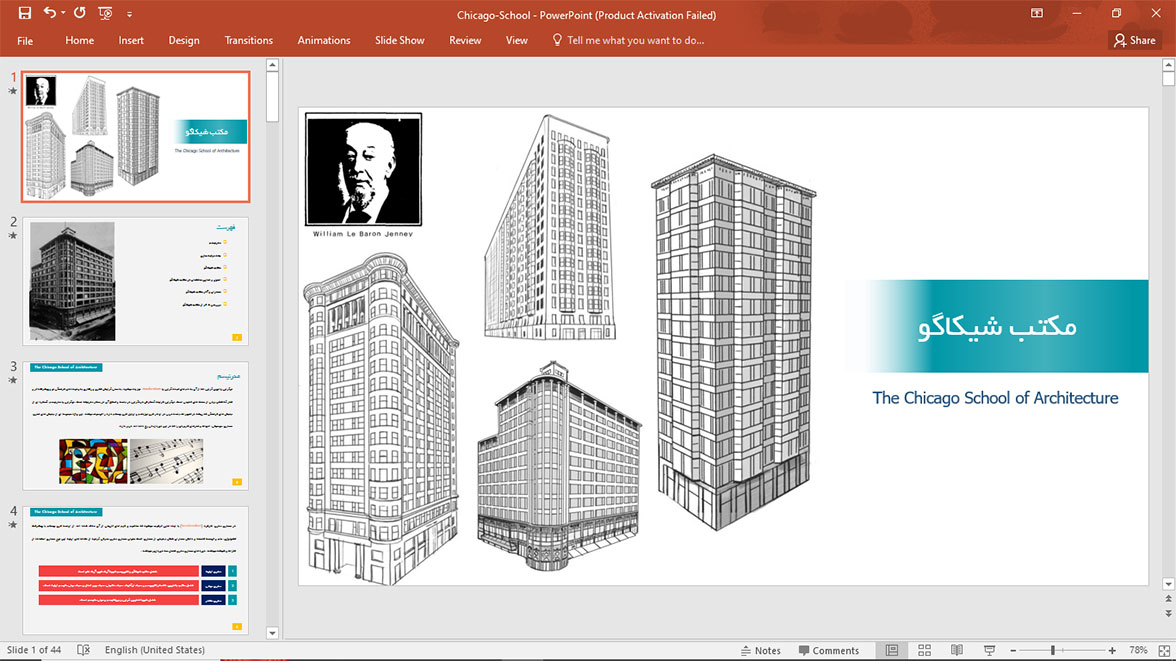Start Slide Show from status bar icon

tap(989, 650)
